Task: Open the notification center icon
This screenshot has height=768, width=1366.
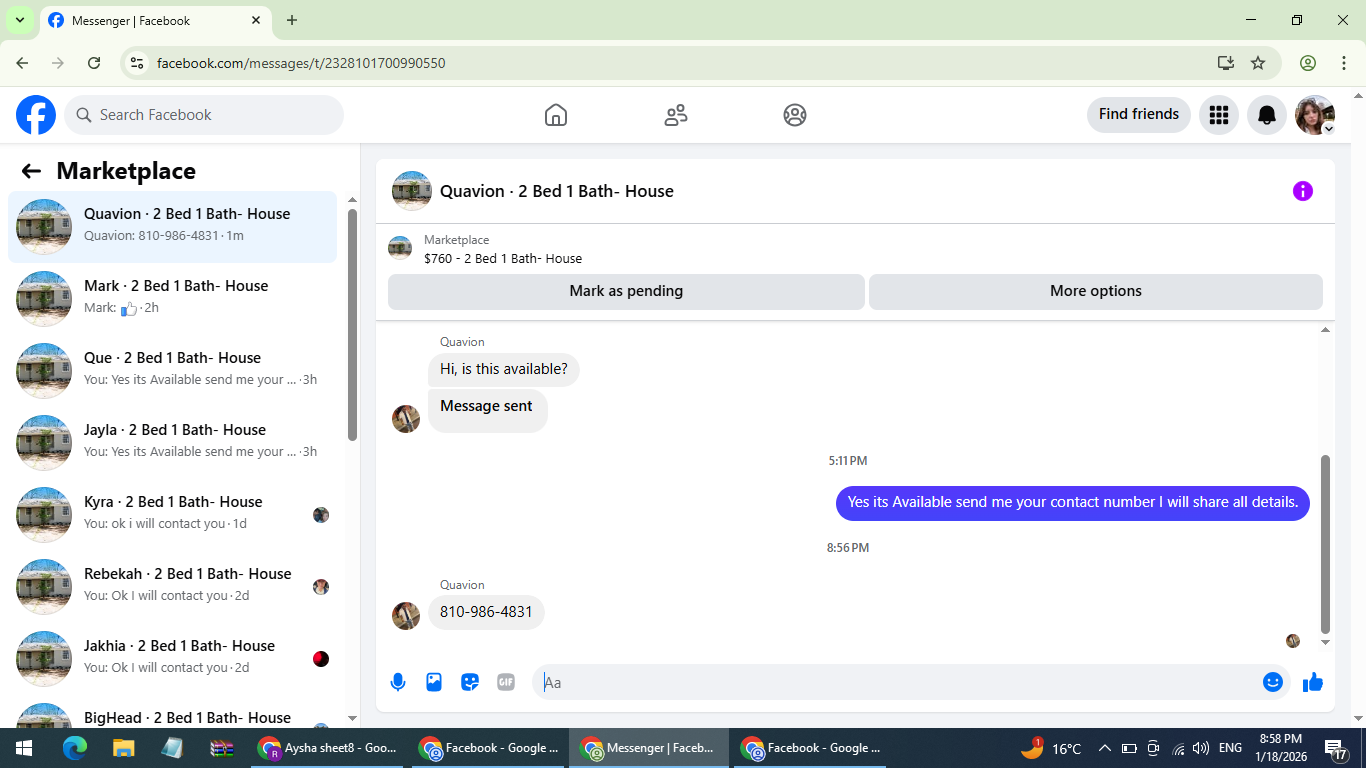Action: [1336, 748]
